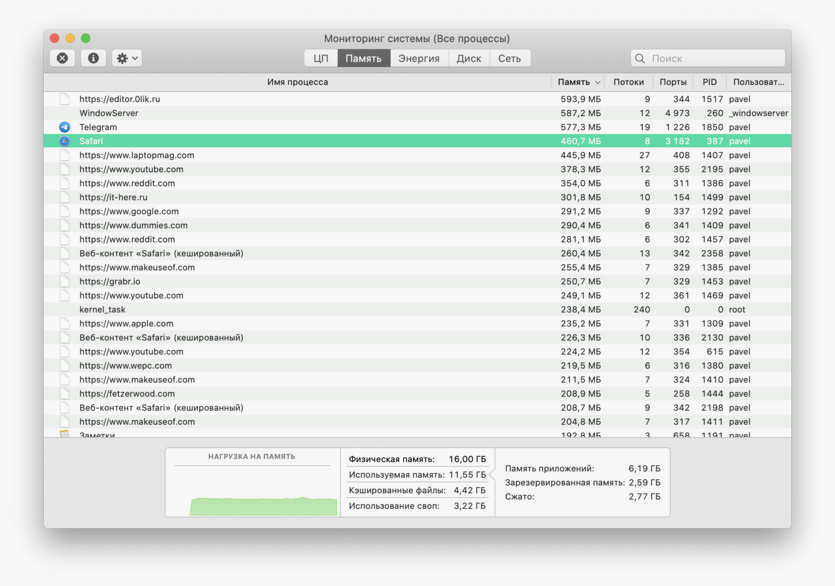Switch to the ЦП tab
This screenshot has height=586, width=835.
click(321, 58)
